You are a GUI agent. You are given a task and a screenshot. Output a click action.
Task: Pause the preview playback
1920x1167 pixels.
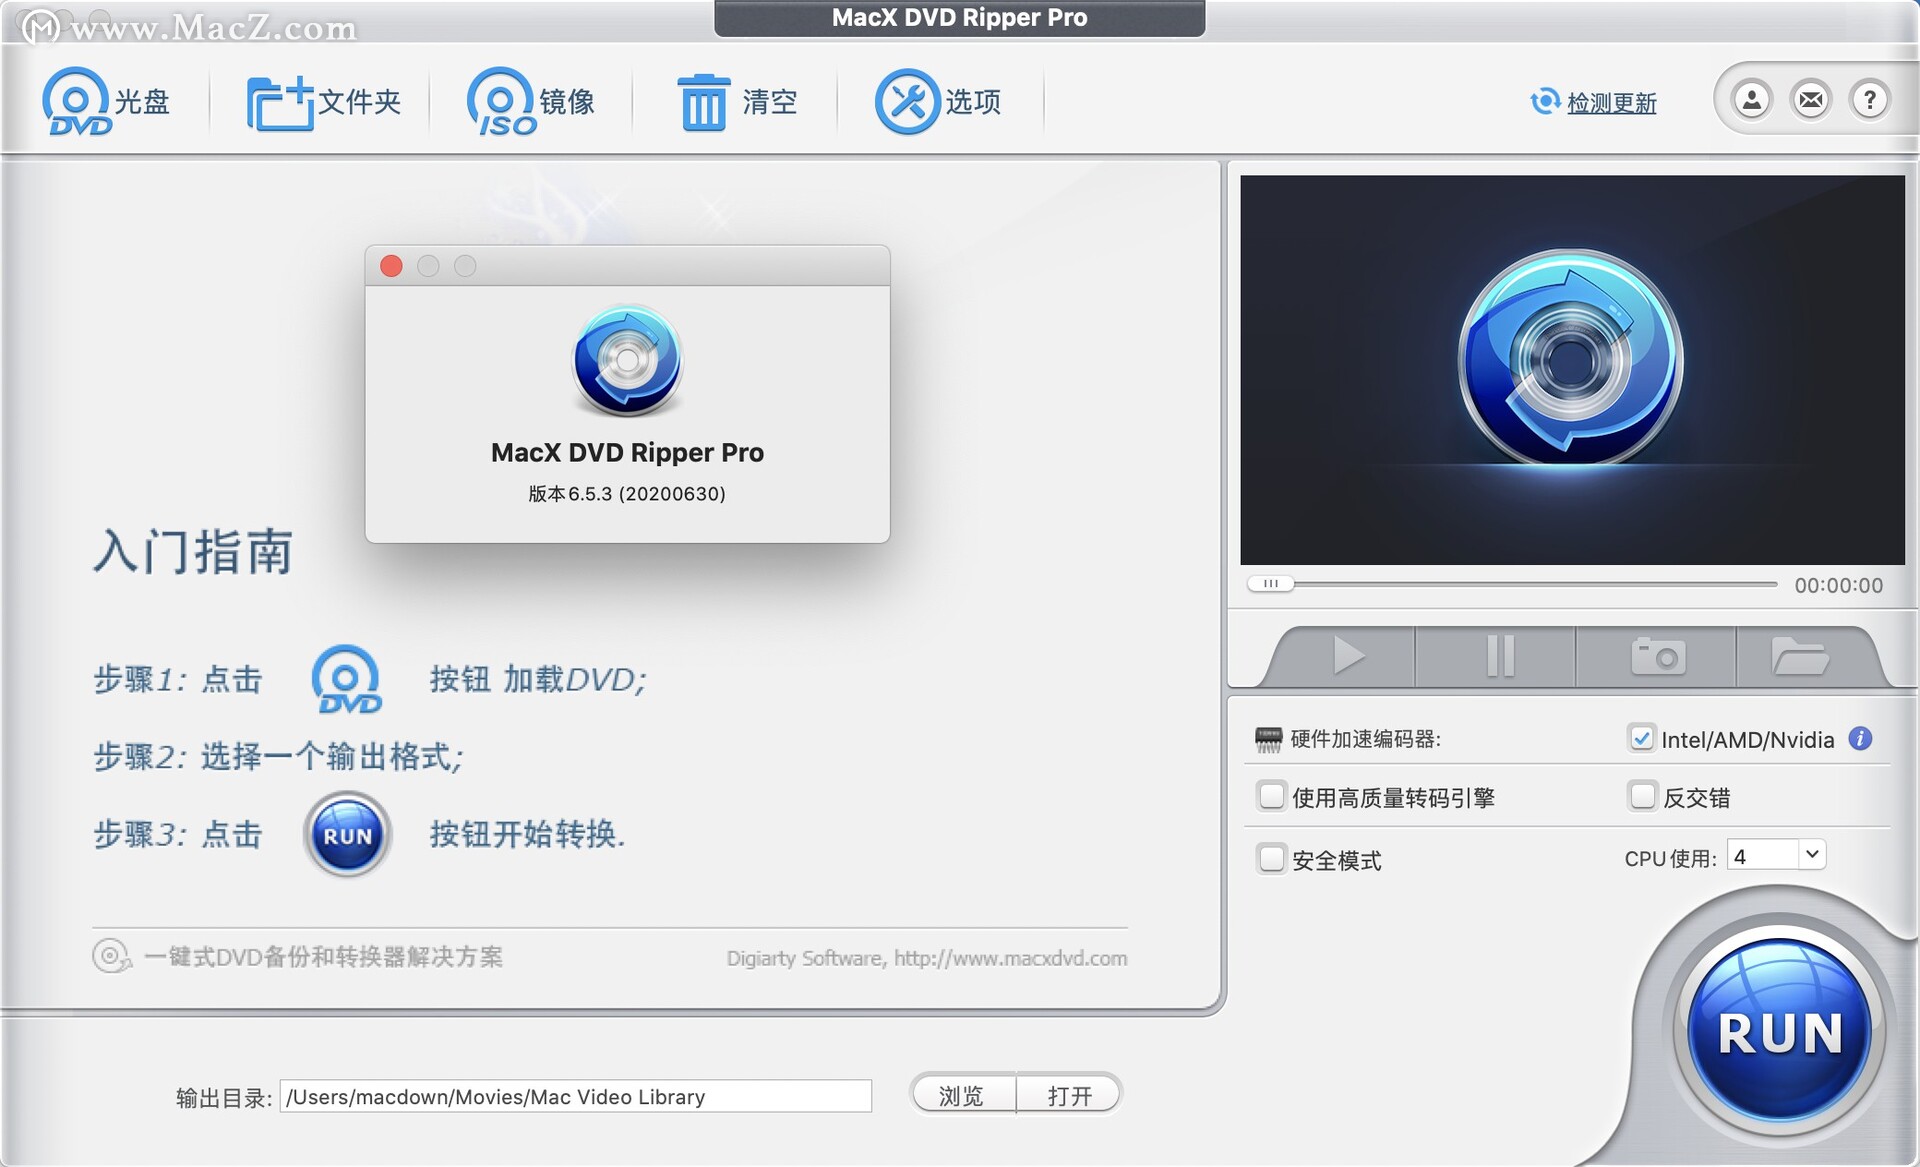pyautogui.click(x=1499, y=656)
